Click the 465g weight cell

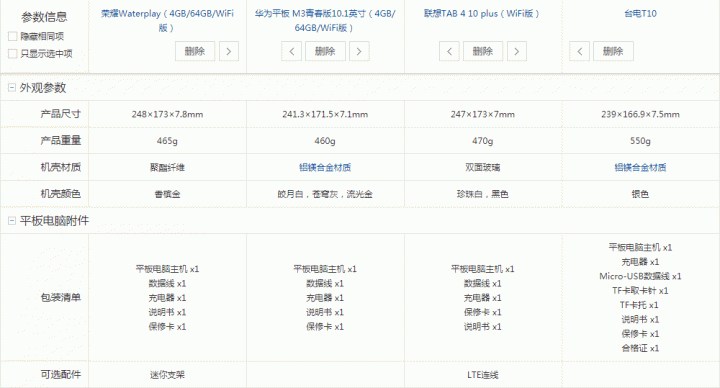point(167,141)
